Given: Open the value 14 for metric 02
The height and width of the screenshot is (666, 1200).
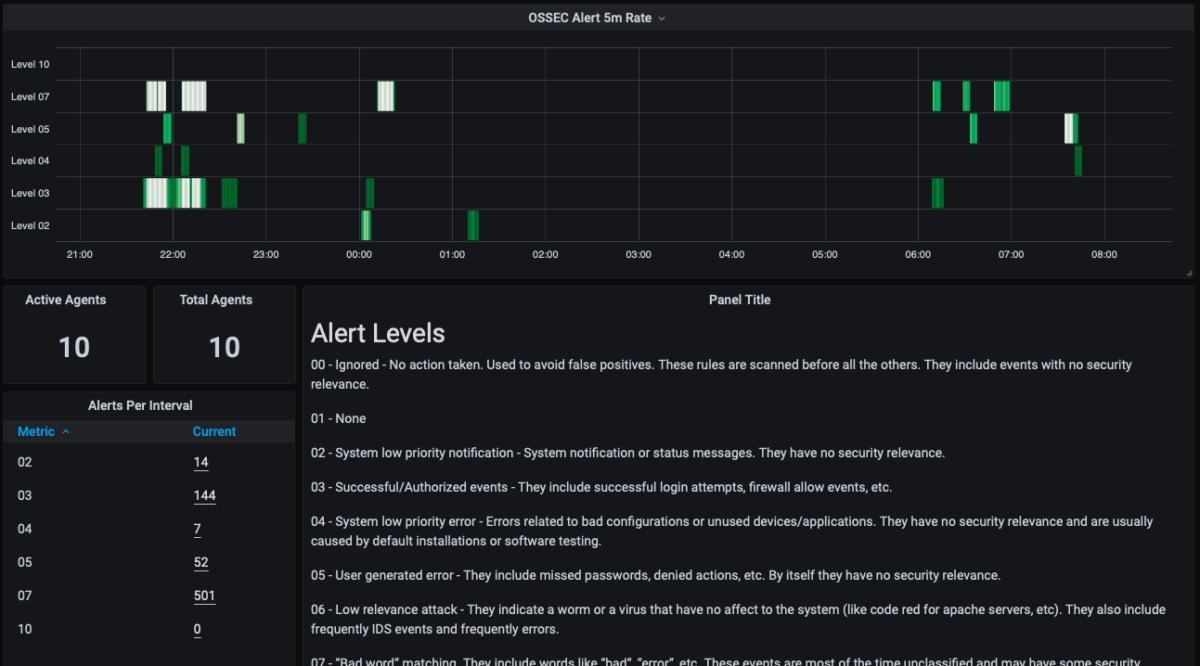Looking at the screenshot, I should (201, 462).
